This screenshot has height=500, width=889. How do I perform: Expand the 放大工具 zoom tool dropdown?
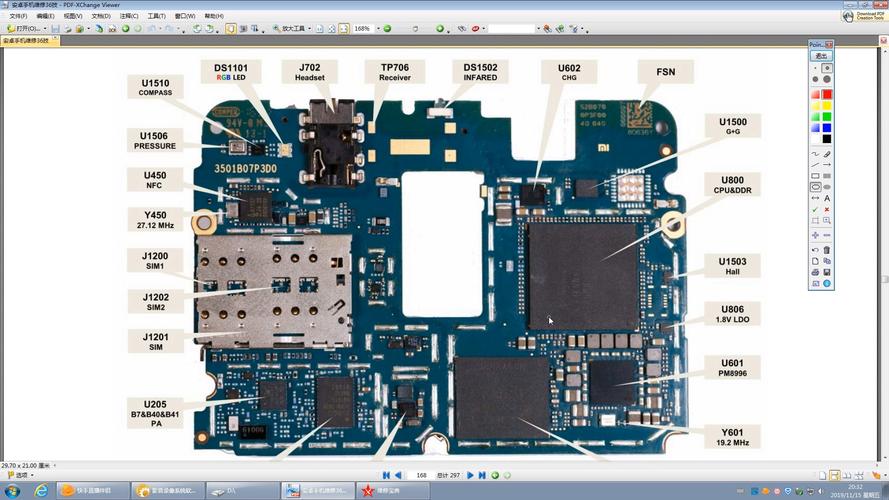coord(309,29)
